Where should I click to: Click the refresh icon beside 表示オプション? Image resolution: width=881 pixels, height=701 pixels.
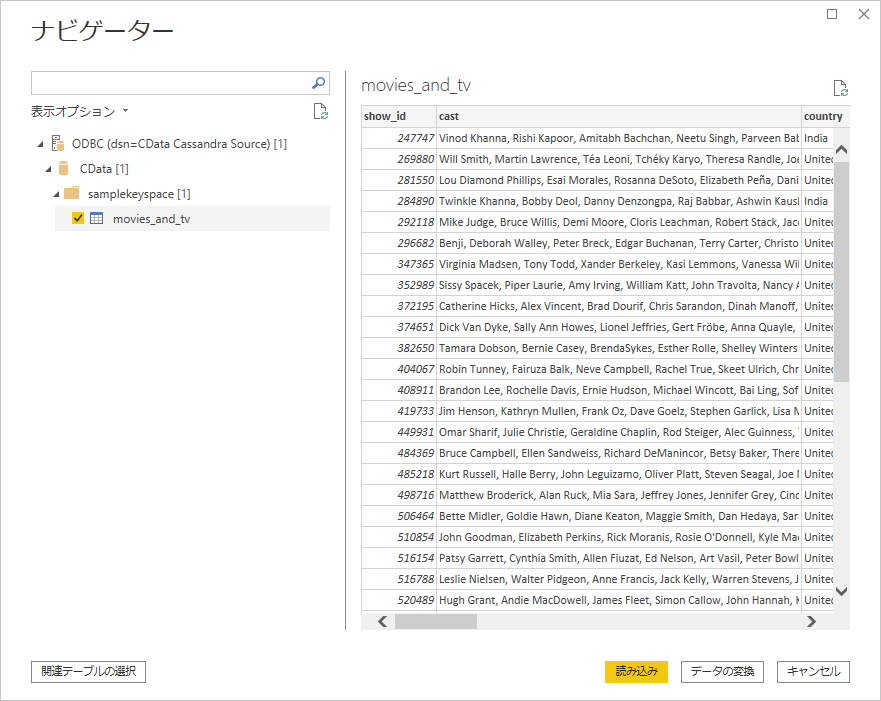tap(320, 111)
